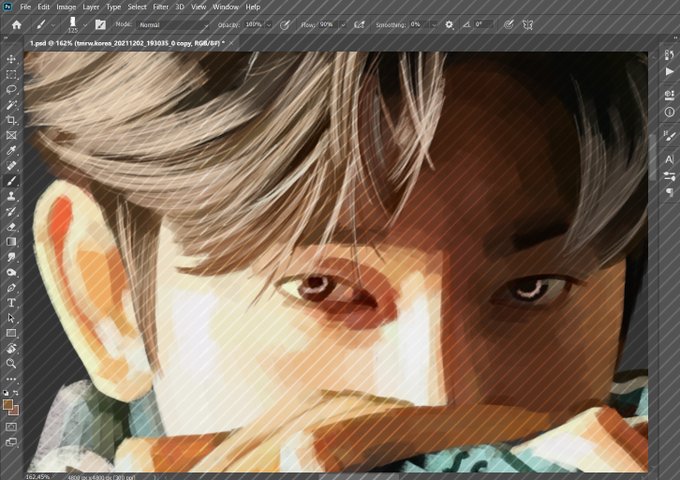The height and width of the screenshot is (480, 680).
Task: Expand the Smoothing slider dropdown arrow
Action: (x=434, y=25)
